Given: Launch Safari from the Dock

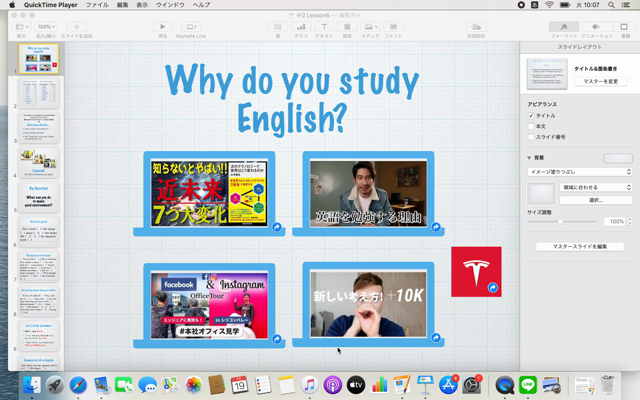Looking at the screenshot, I should point(78,385).
